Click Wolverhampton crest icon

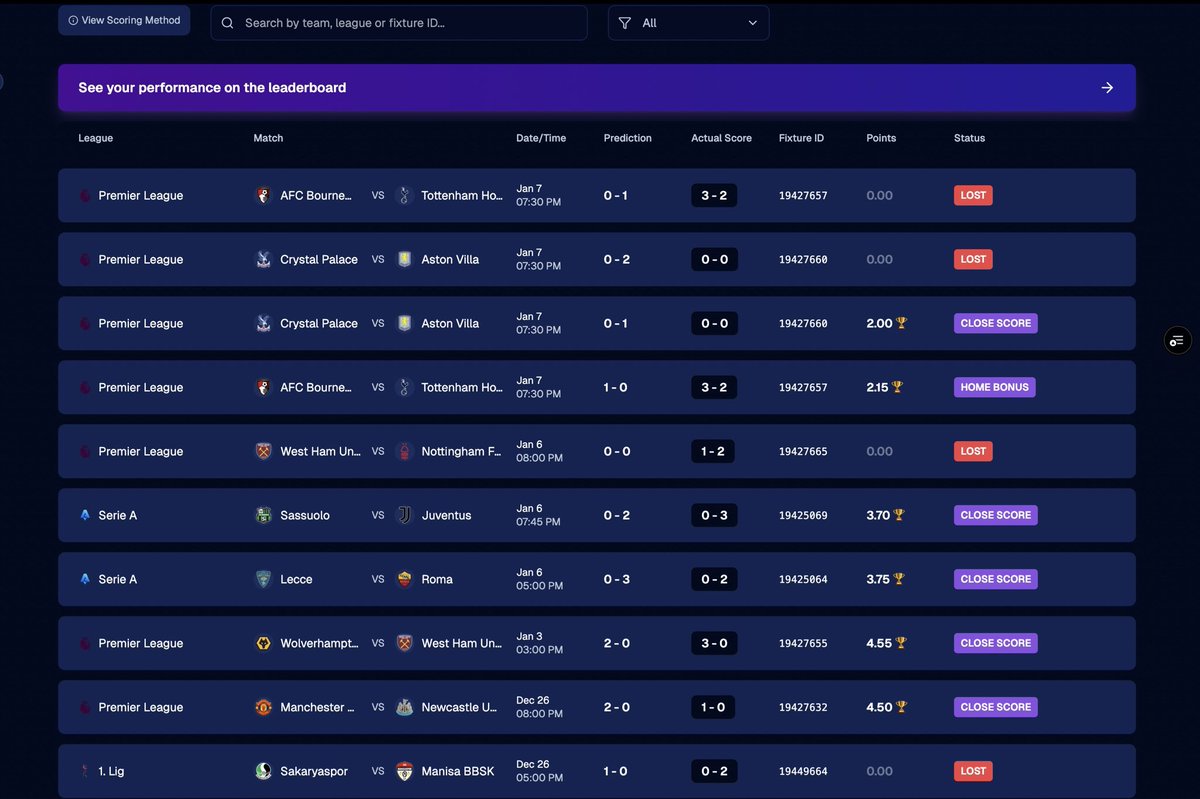pyautogui.click(x=264, y=643)
